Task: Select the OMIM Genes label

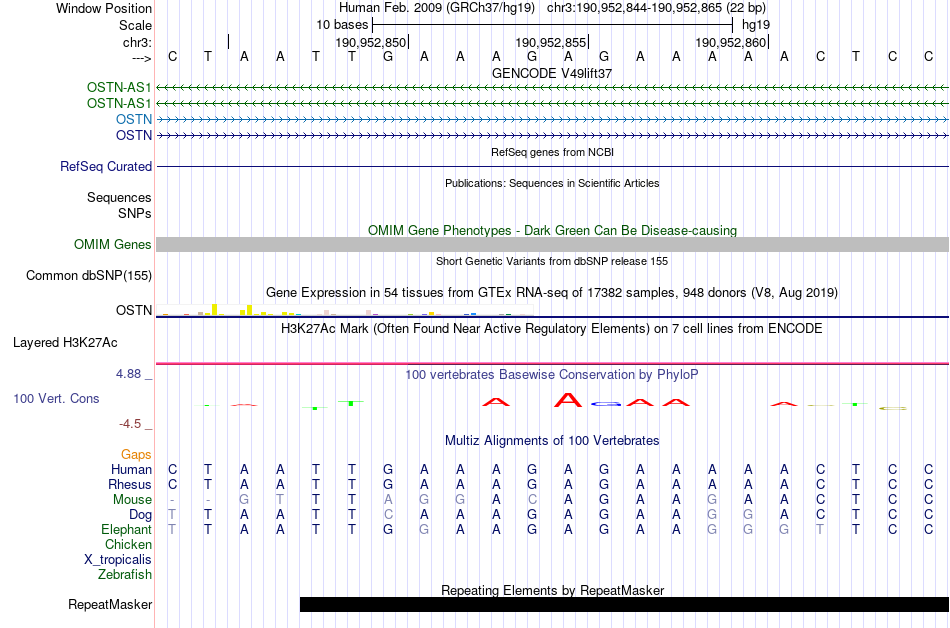Action: coord(113,245)
